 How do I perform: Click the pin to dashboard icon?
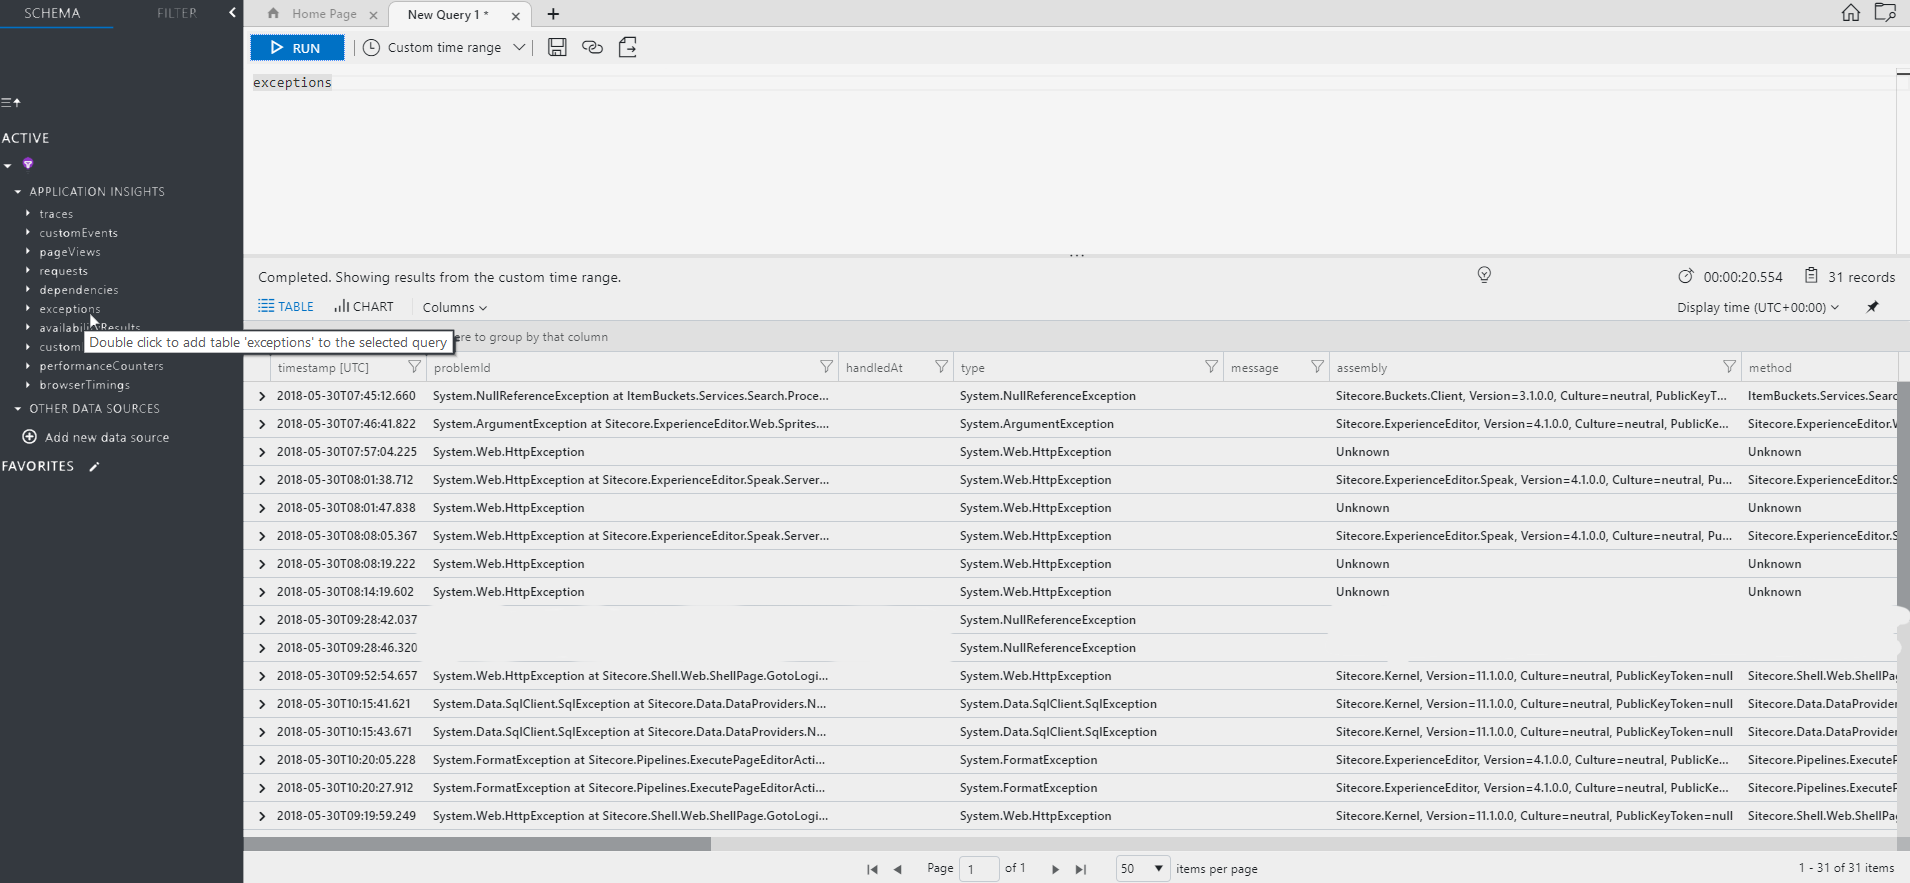click(x=1872, y=307)
